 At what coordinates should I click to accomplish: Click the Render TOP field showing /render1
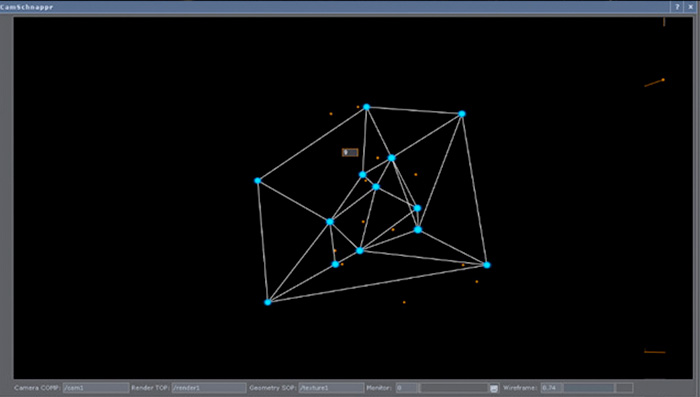click(208, 388)
